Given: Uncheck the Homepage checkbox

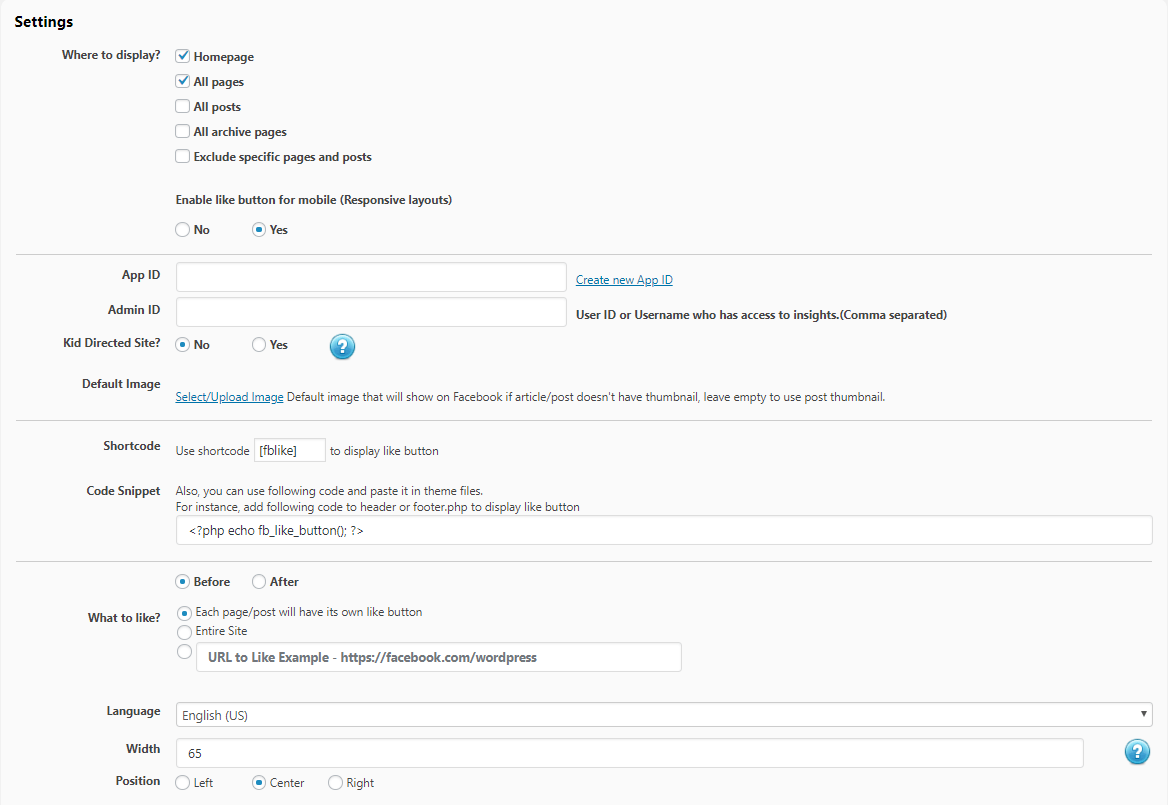Looking at the screenshot, I should tap(182, 56).
